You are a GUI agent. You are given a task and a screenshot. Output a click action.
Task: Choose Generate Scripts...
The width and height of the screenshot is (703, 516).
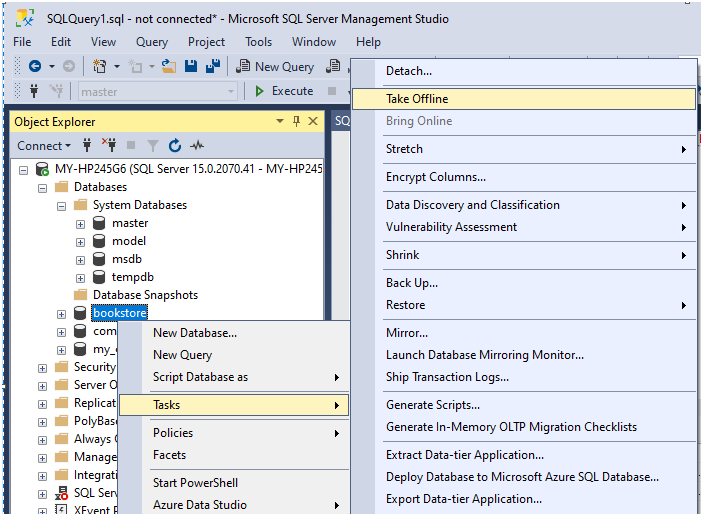tap(524, 405)
